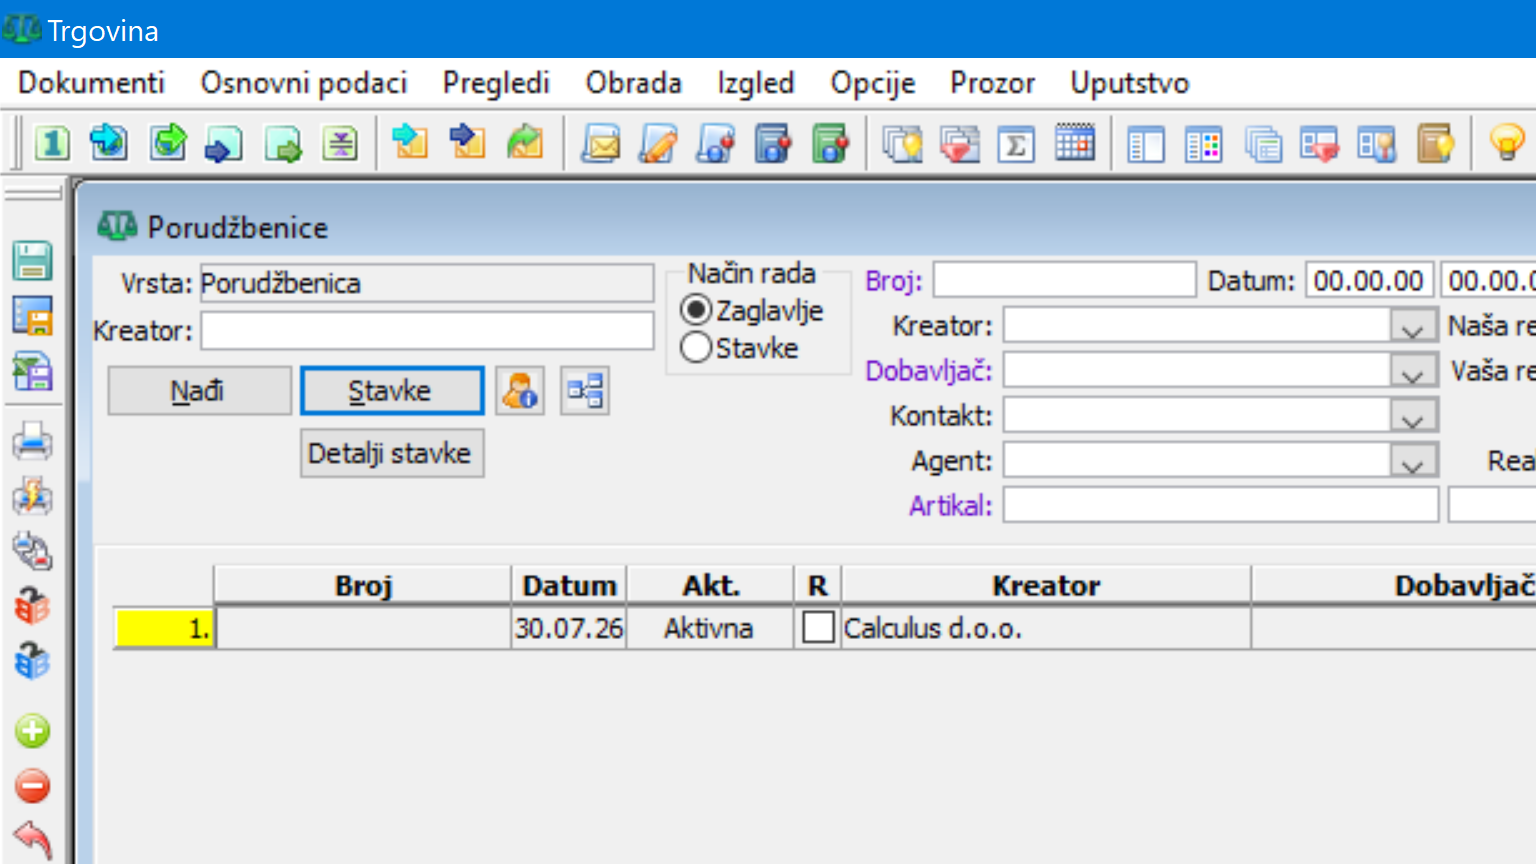Select the Stavke radio button
Viewport: 1536px width, 864px height.
tap(696, 348)
